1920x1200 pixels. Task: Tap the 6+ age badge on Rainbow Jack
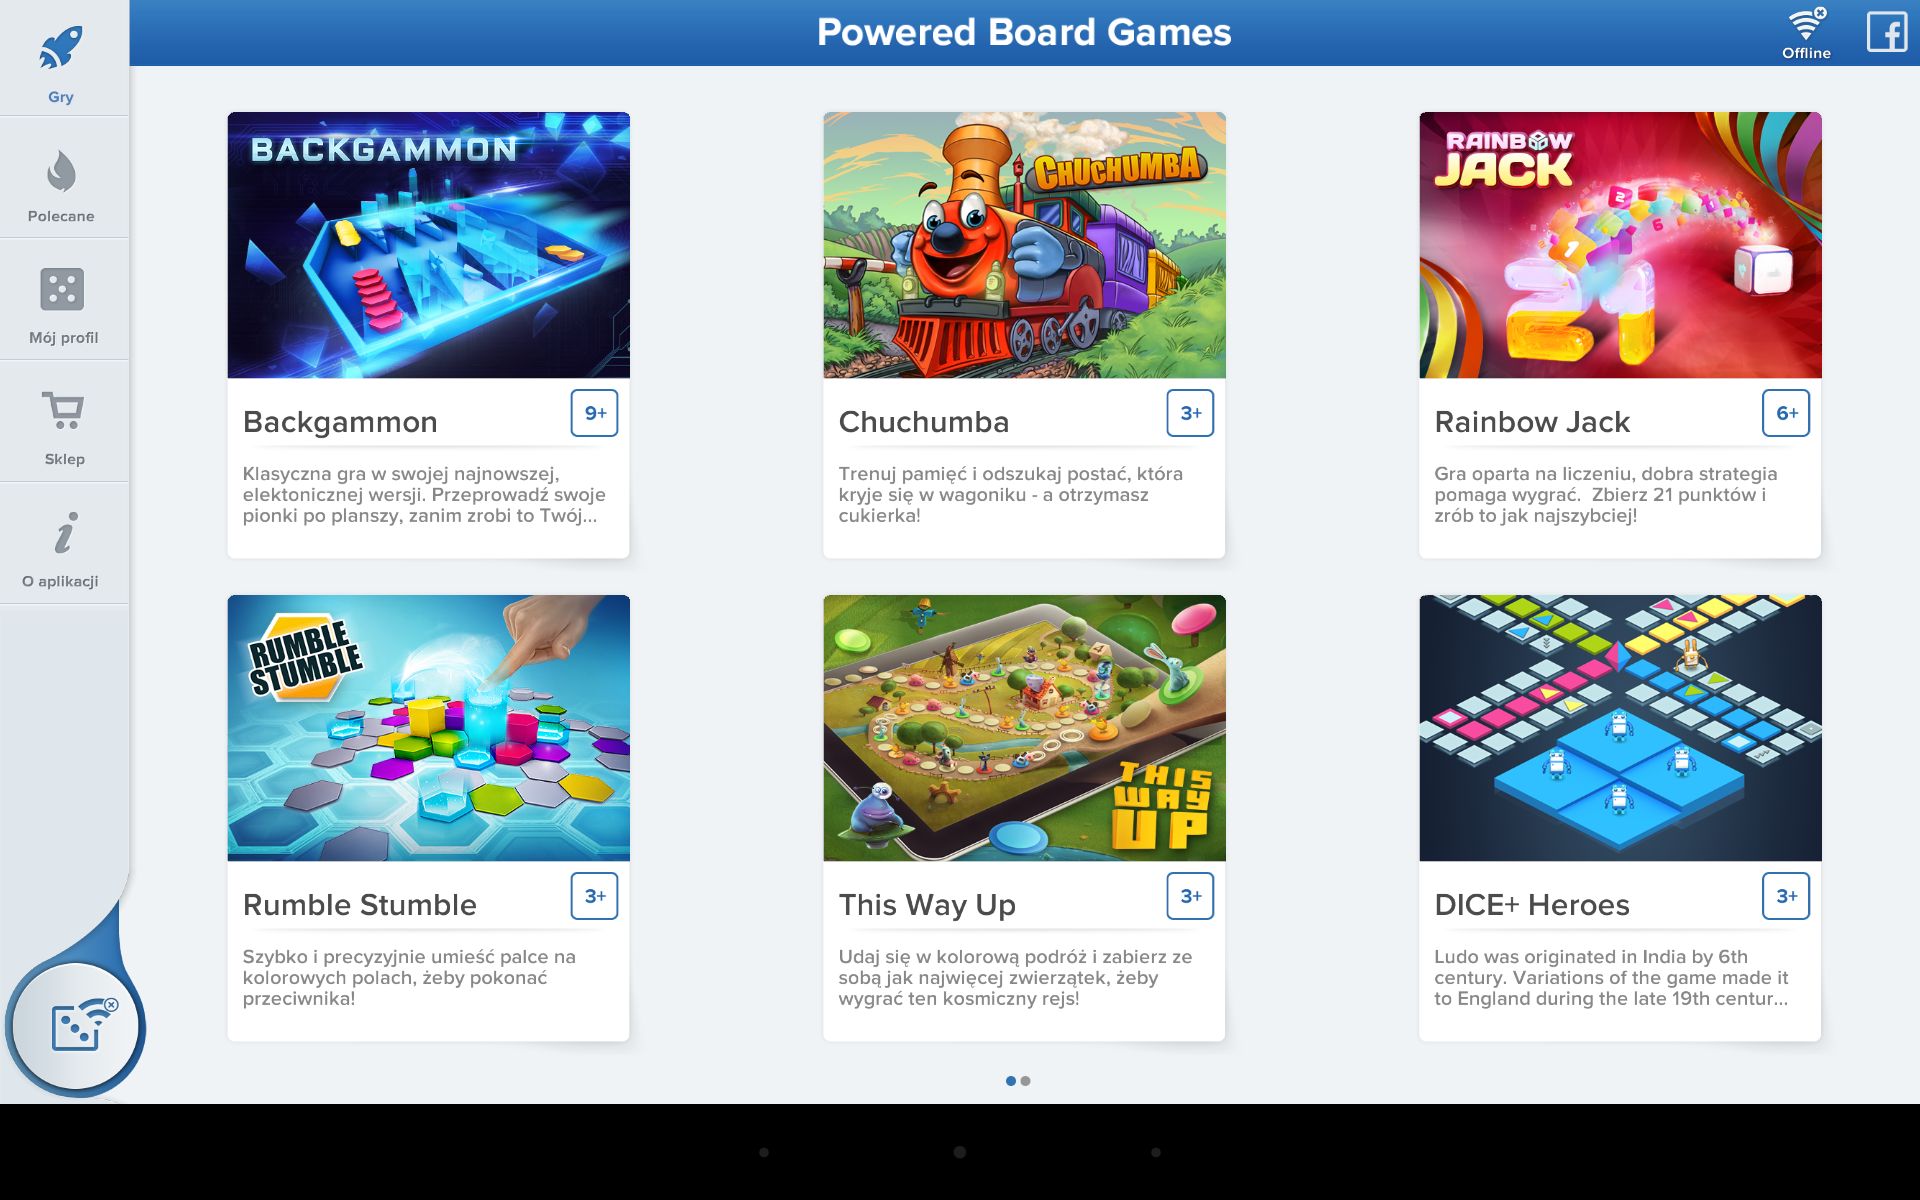[x=1786, y=413]
